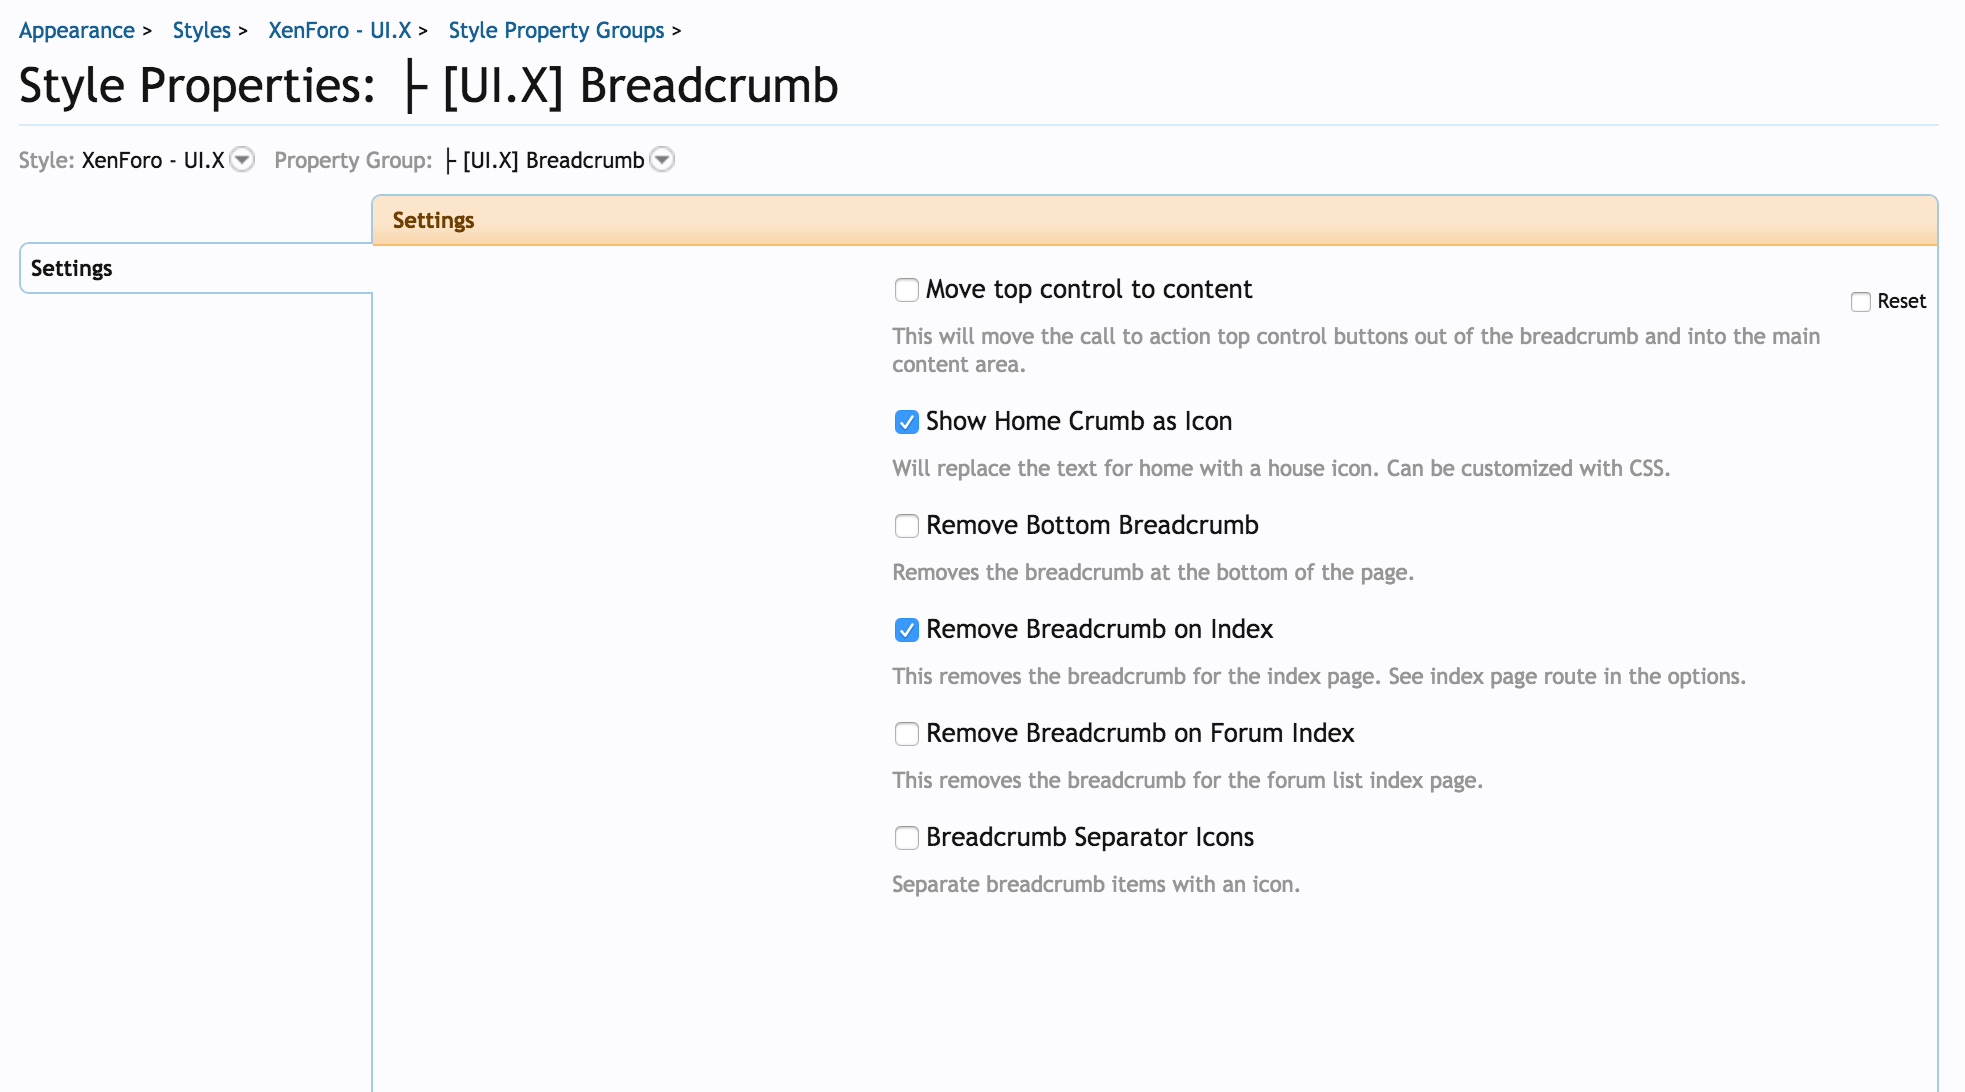Open the Style selector dropdown arrow
The image size is (1965, 1092).
(242, 160)
